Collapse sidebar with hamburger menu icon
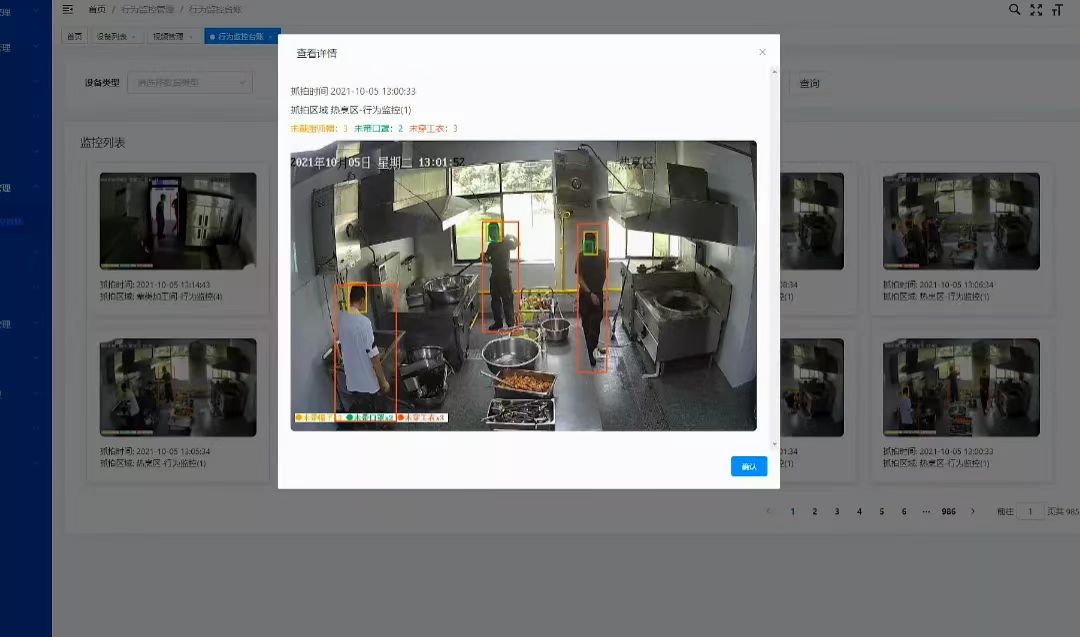The height and width of the screenshot is (637, 1080). (68, 10)
